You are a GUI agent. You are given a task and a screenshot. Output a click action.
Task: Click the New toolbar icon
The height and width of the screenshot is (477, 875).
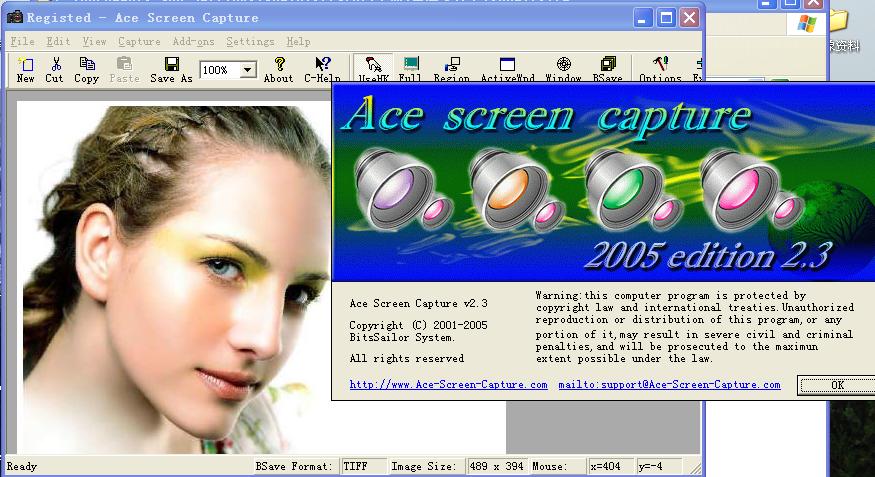click(26, 70)
